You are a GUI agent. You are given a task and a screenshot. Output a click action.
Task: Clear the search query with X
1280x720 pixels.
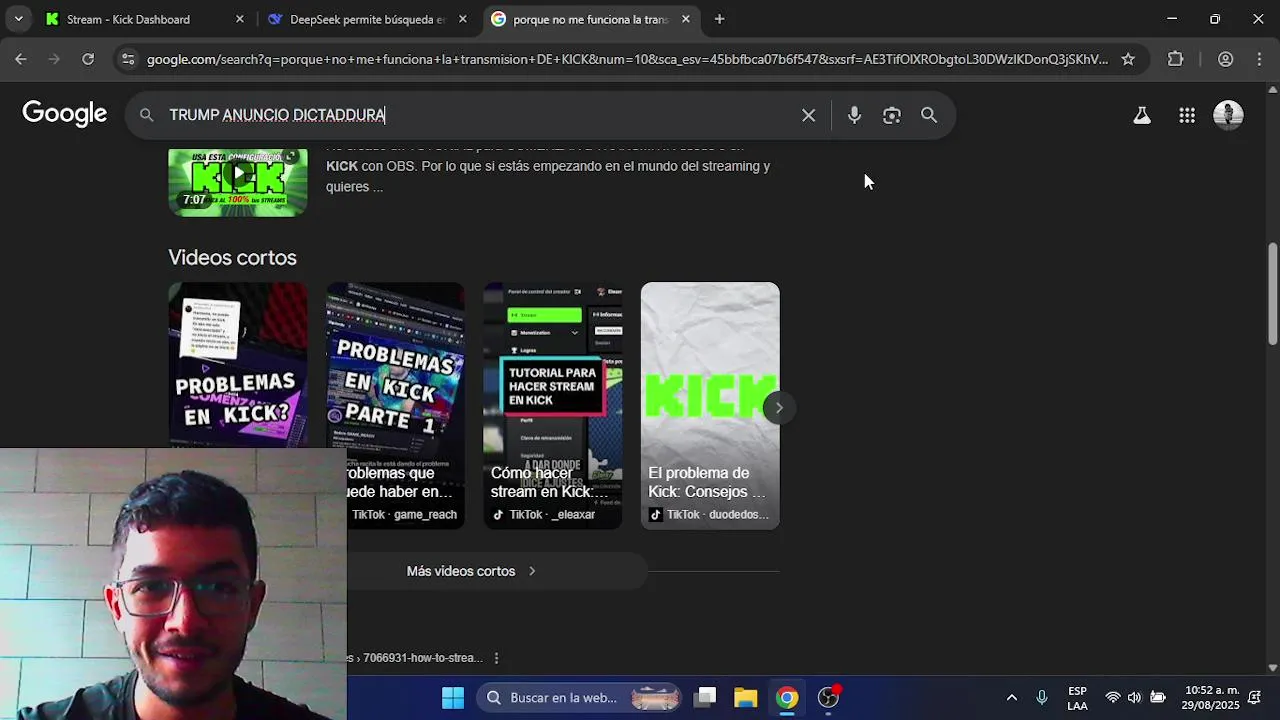click(x=808, y=115)
